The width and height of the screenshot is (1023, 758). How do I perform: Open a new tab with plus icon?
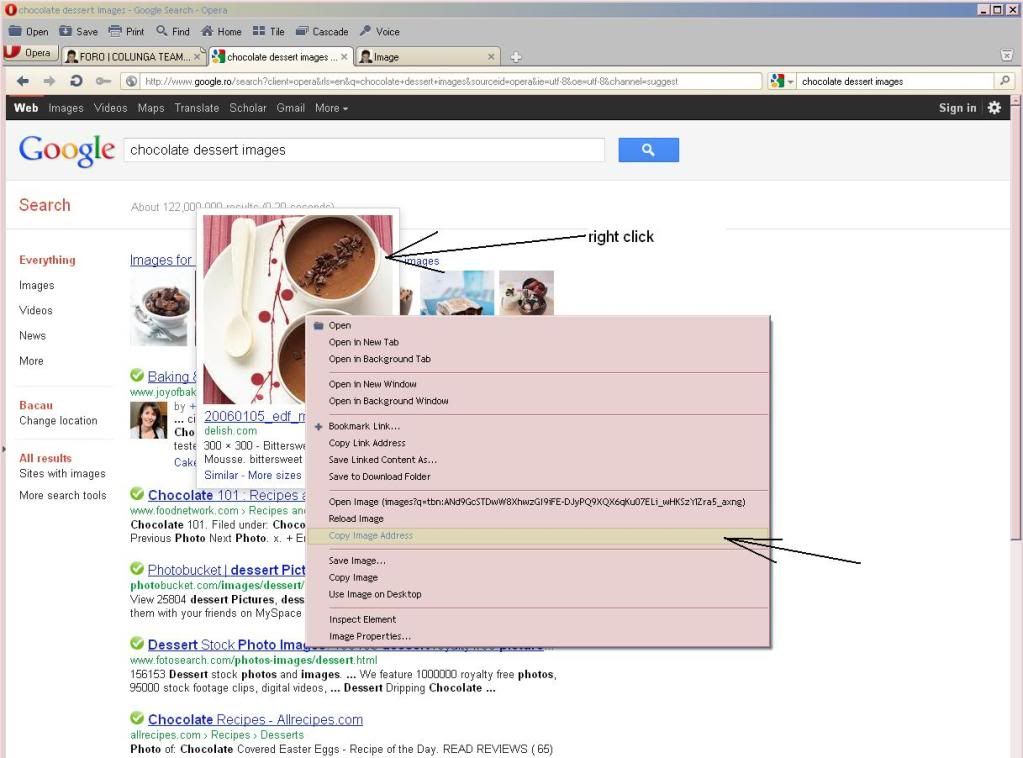tap(516, 57)
